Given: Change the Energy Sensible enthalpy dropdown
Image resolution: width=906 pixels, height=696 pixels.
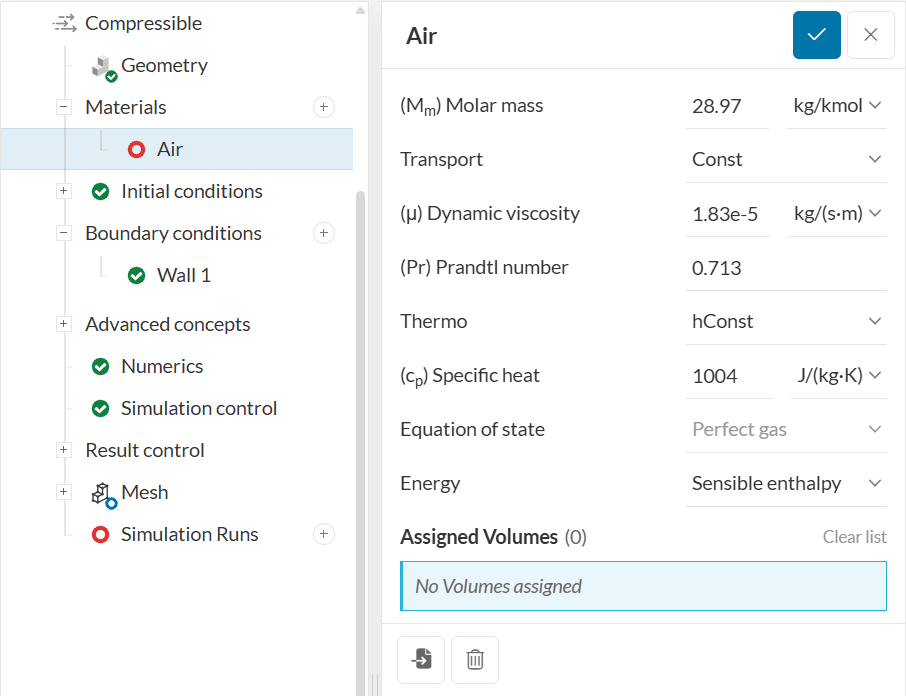Looking at the screenshot, I should [x=786, y=483].
